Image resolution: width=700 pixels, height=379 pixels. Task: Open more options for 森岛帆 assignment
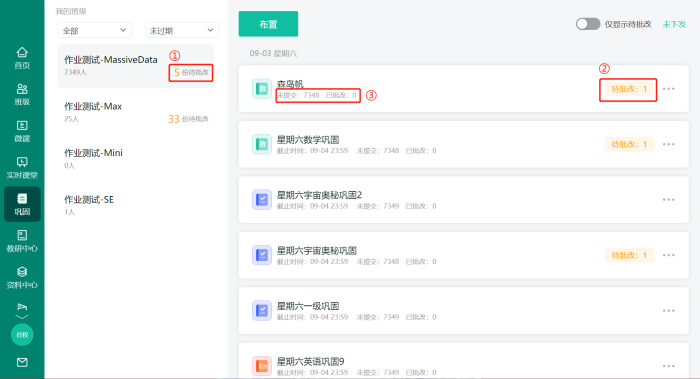668,89
